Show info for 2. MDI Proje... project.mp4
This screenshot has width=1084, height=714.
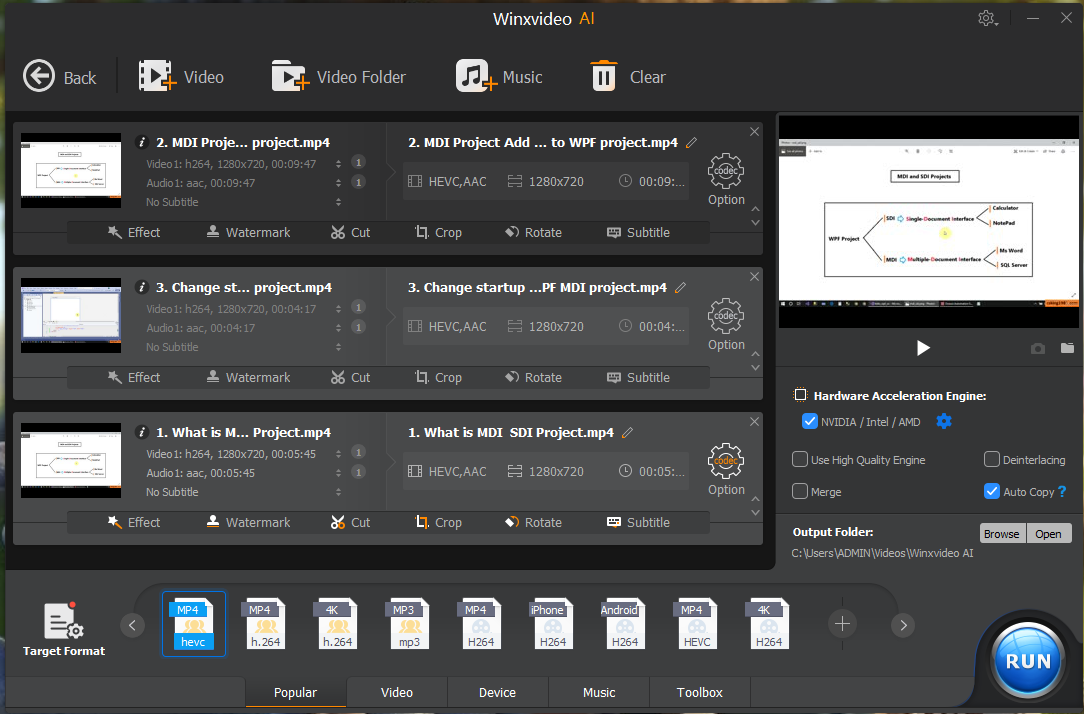(142, 142)
